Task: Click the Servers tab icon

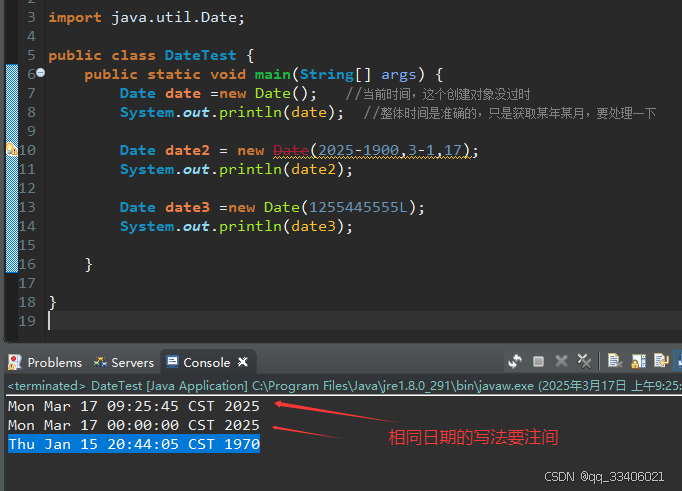Action: tap(100, 362)
